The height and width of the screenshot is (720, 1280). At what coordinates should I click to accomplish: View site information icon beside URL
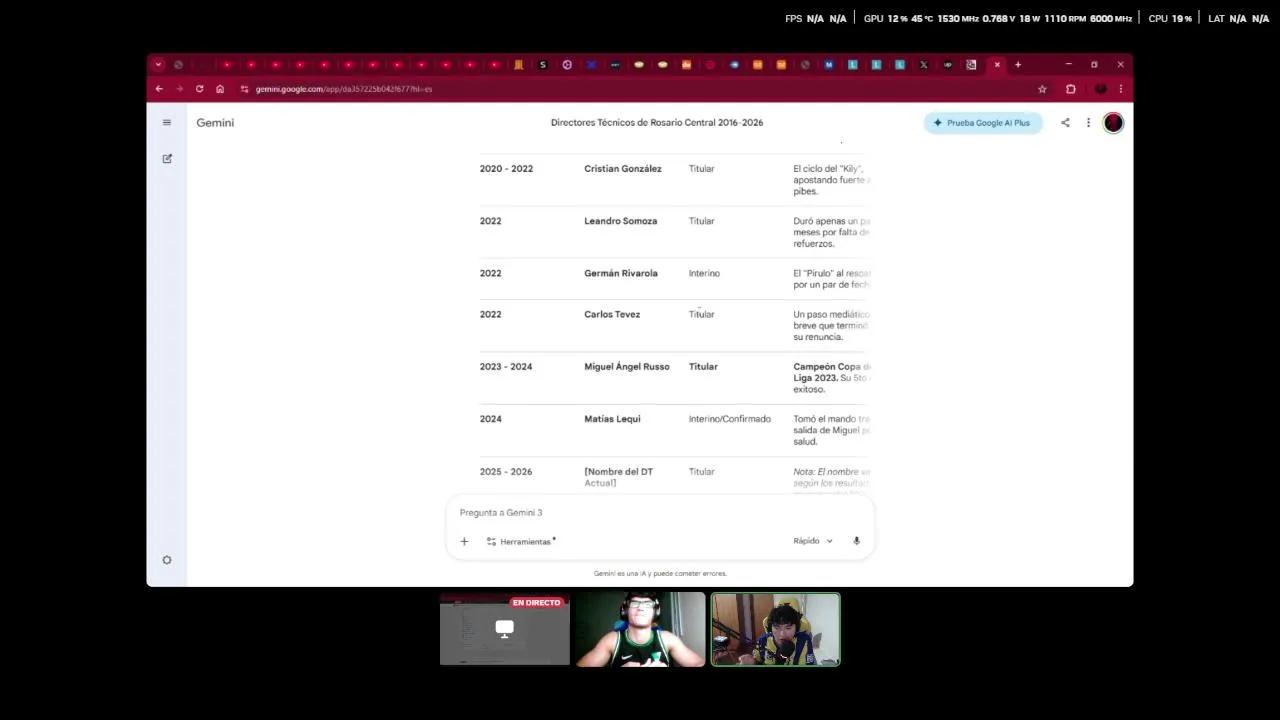click(x=244, y=89)
